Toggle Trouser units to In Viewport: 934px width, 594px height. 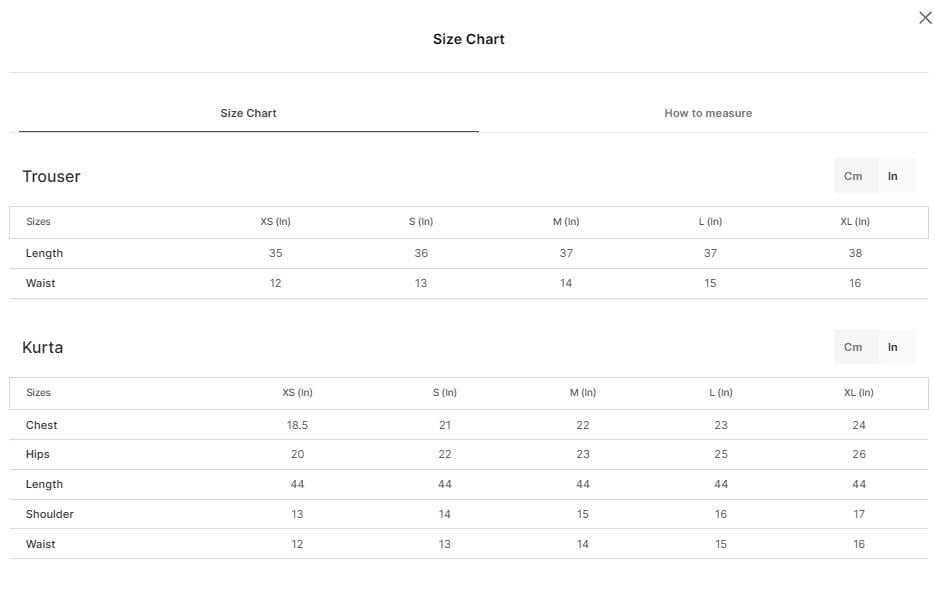click(892, 176)
